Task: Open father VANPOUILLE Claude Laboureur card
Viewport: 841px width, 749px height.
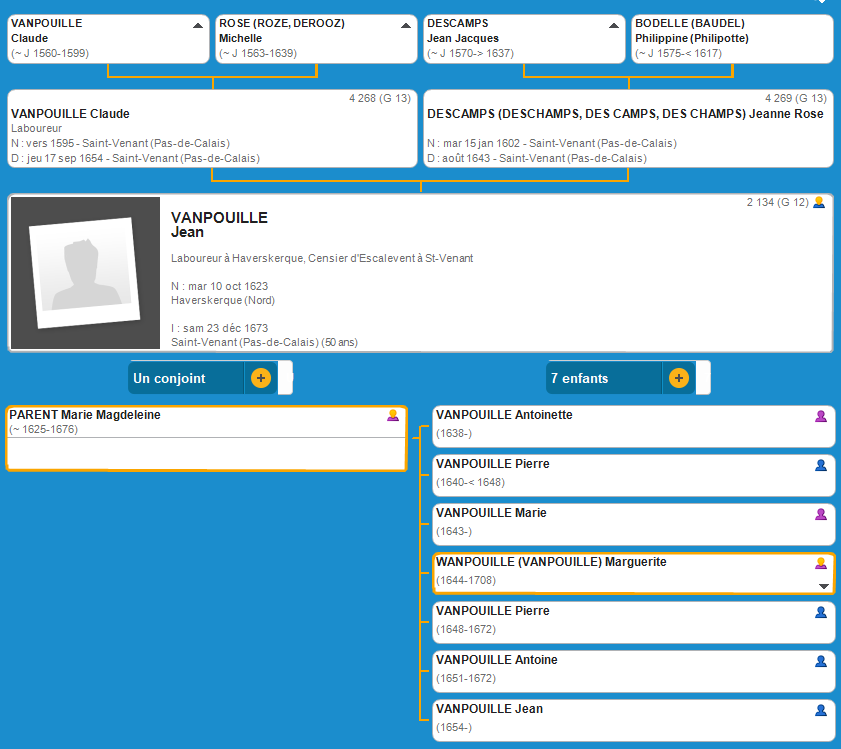Action: click(212, 129)
